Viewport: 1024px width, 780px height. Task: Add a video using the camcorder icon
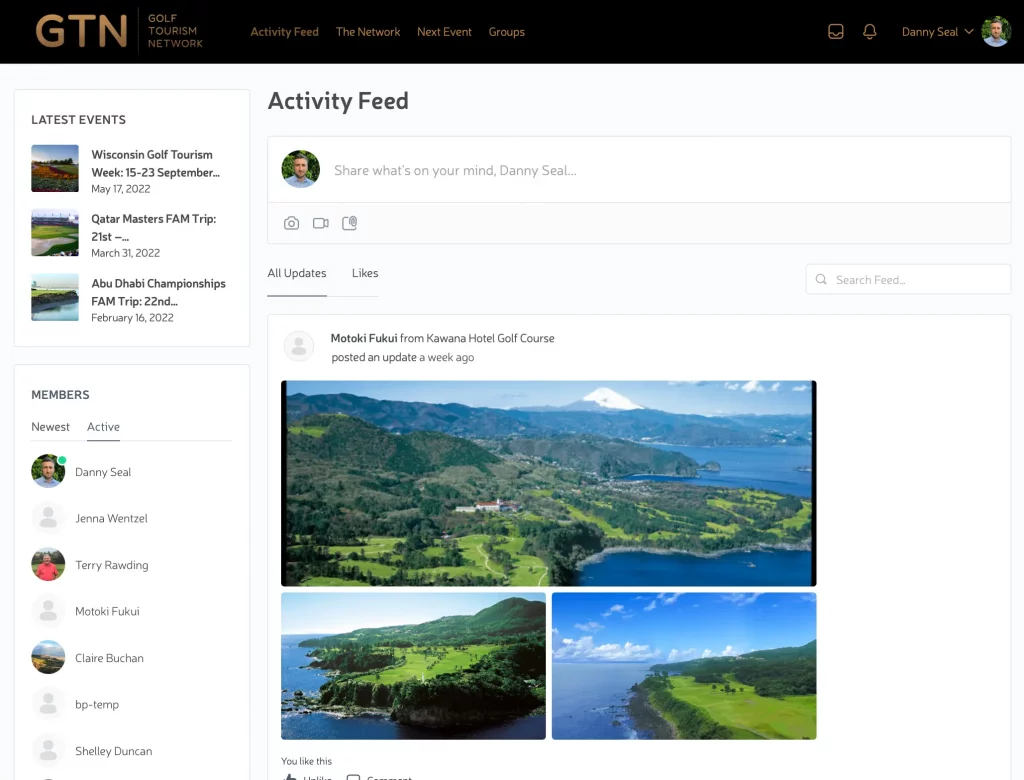pyautogui.click(x=320, y=223)
